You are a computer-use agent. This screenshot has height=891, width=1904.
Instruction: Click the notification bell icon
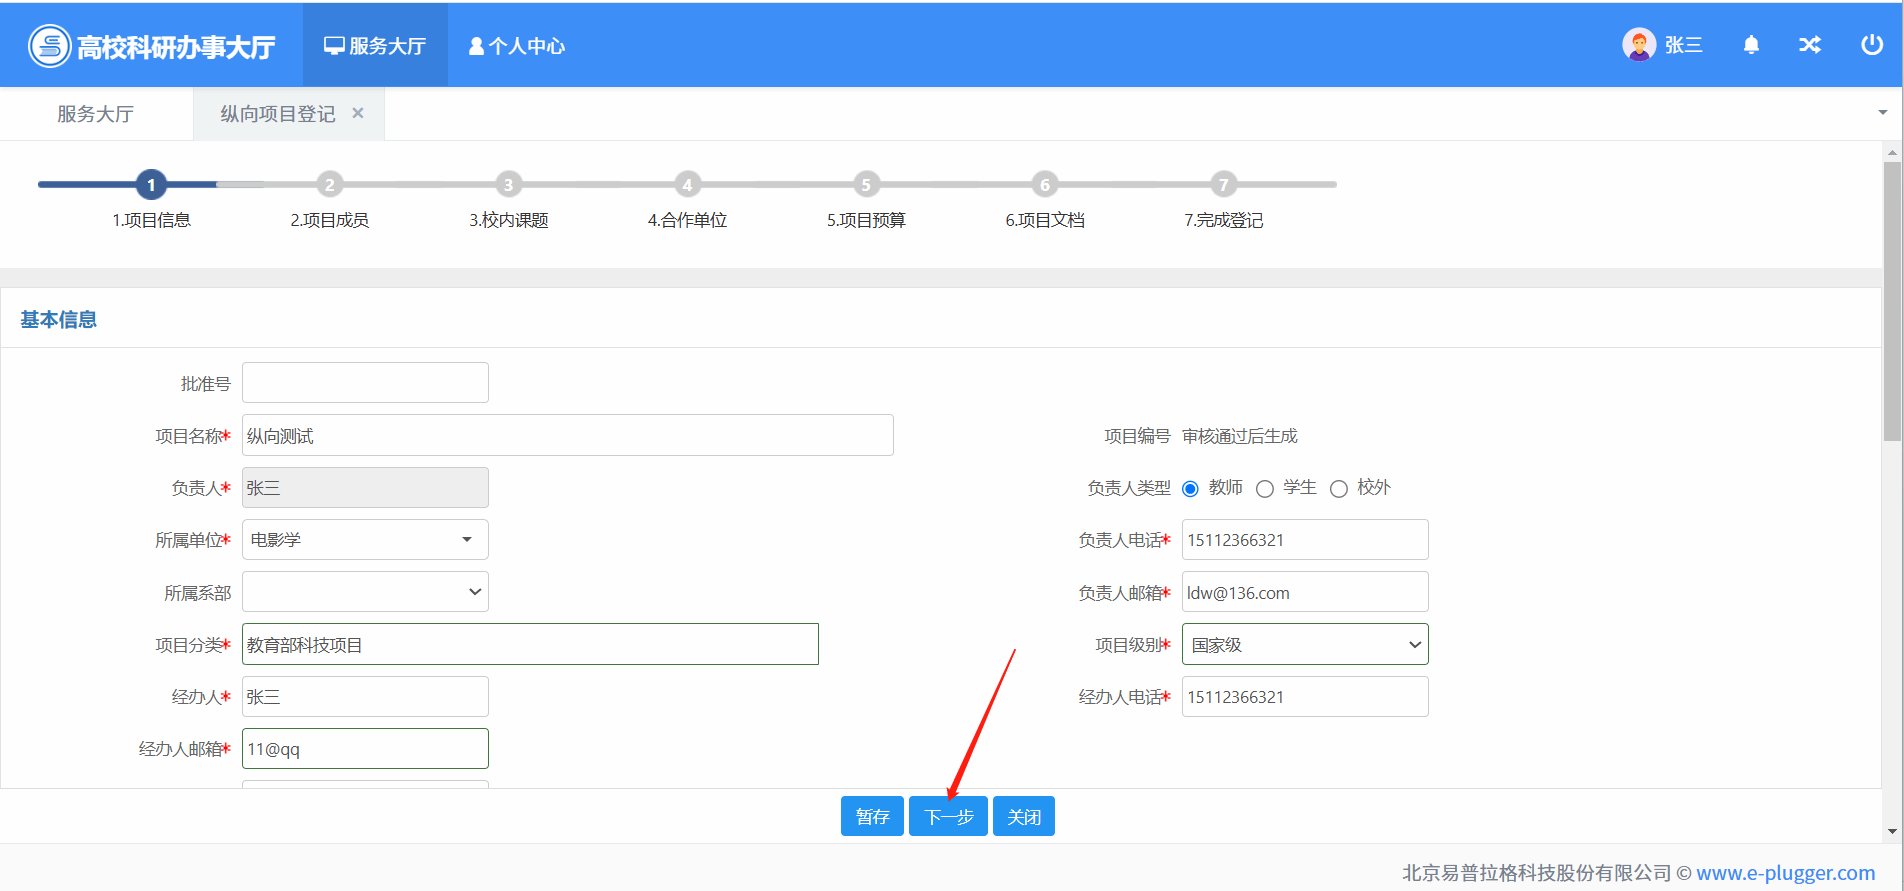(x=1751, y=45)
